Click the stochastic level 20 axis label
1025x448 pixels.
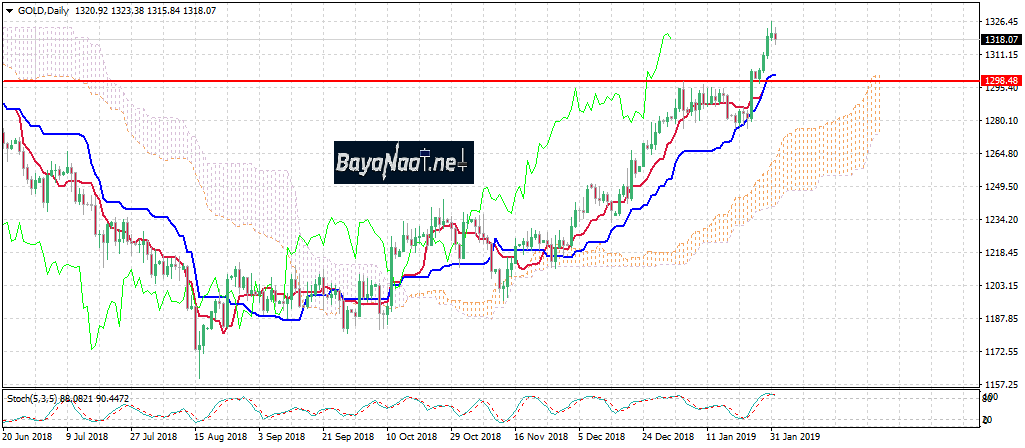986,419
